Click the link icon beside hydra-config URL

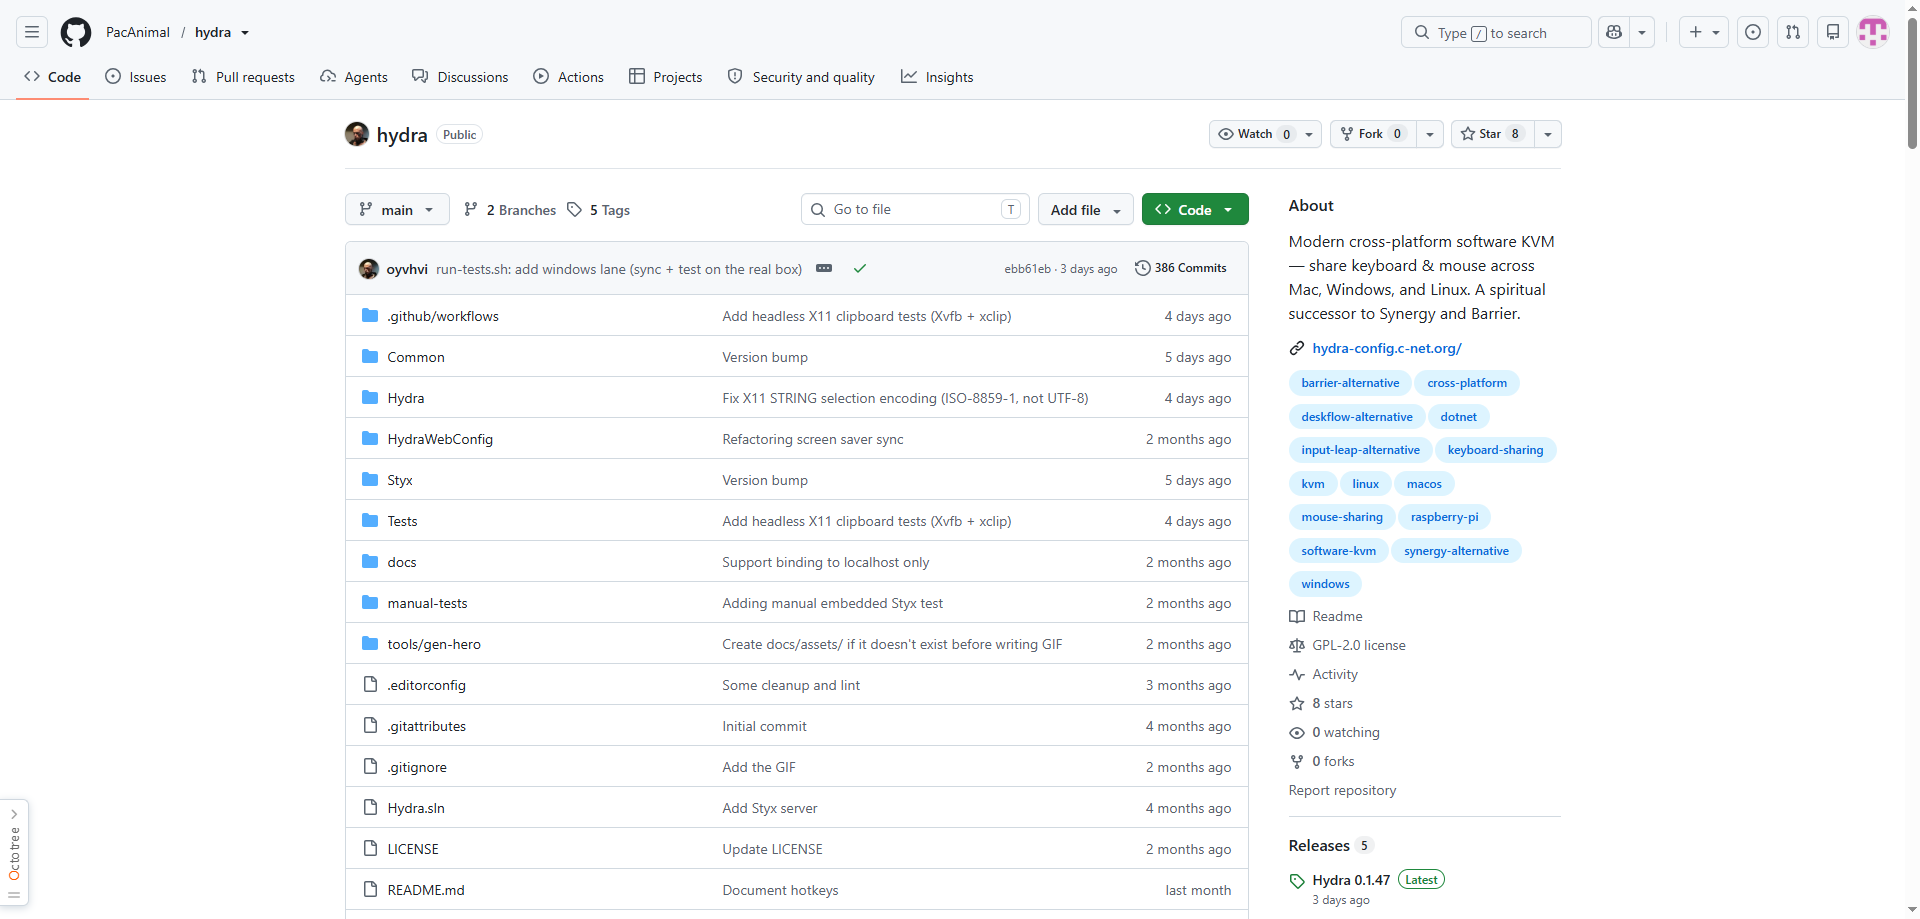(x=1297, y=348)
